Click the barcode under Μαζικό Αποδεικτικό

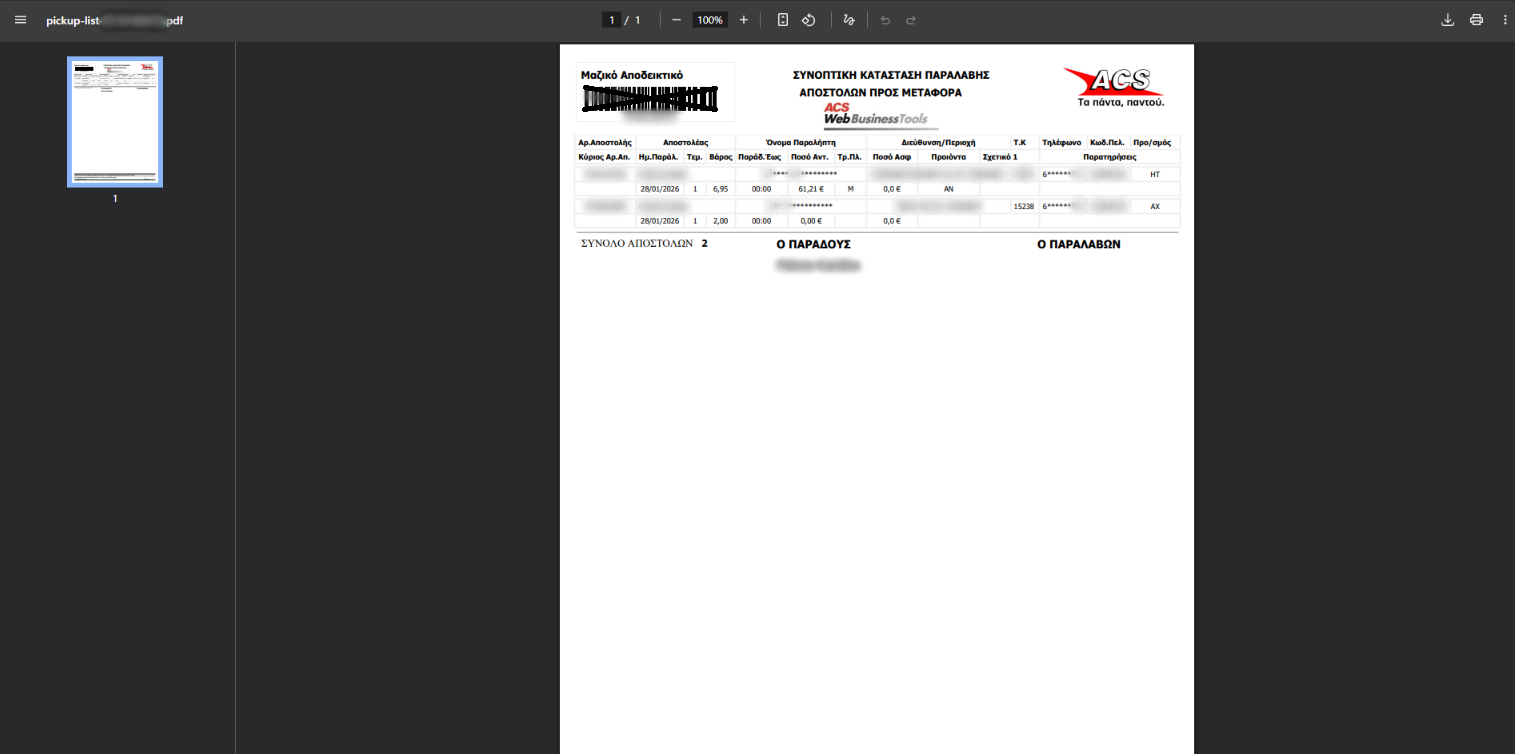pyautogui.click(x=651, y=99)
